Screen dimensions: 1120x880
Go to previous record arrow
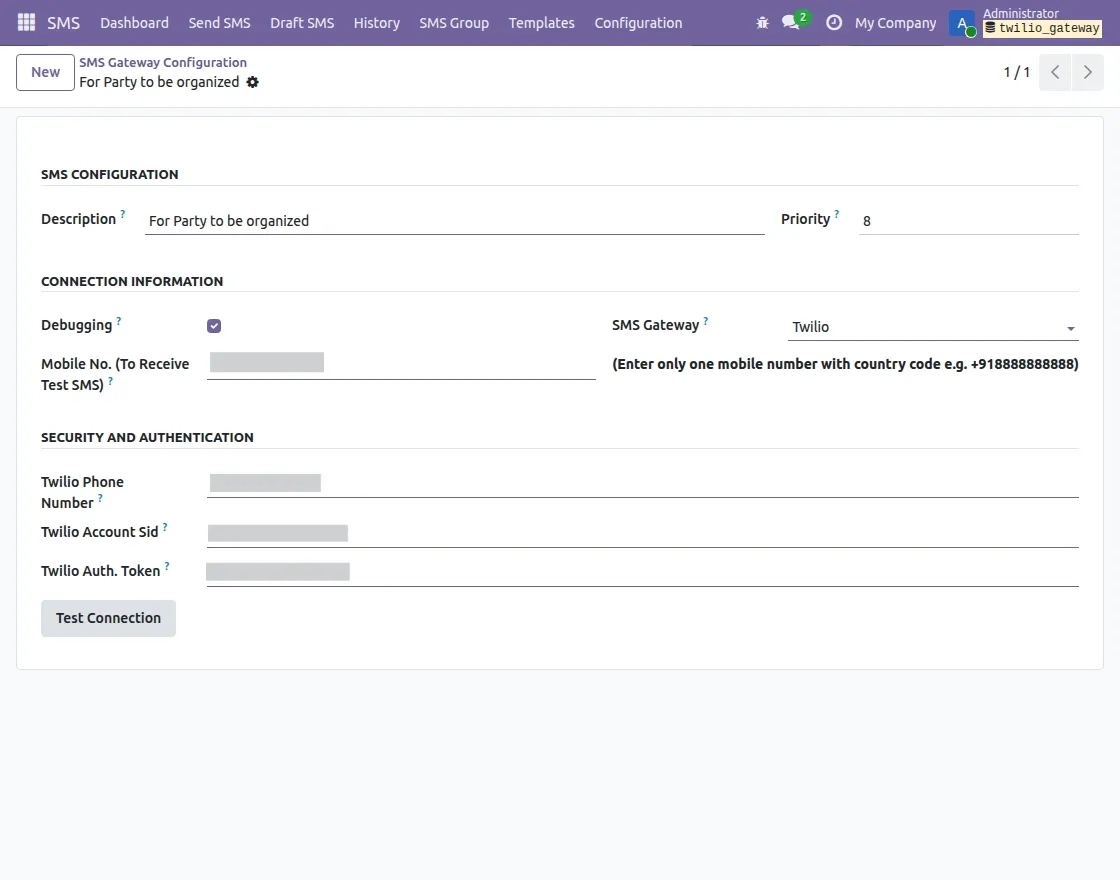coord(1055,72)
